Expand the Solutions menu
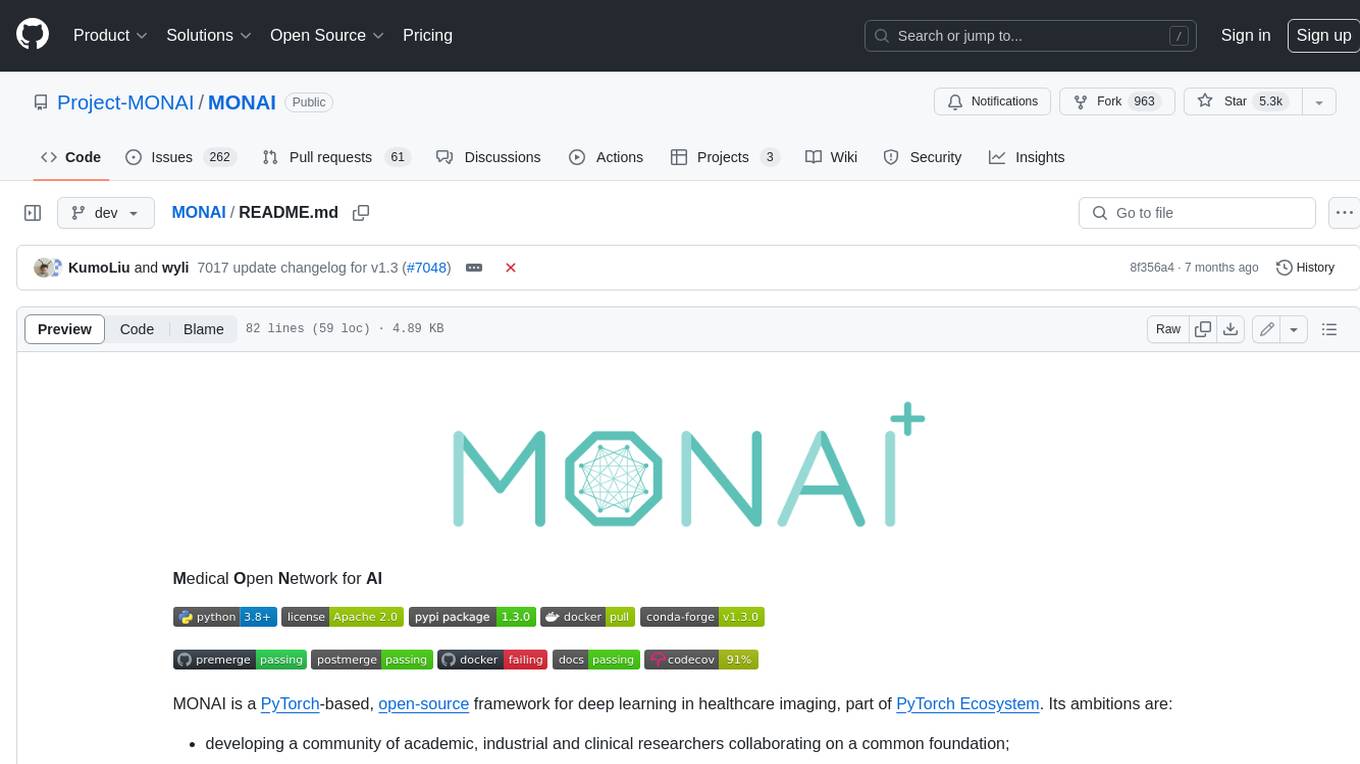Screen dimensions: 1360x764 coord(208,35)
